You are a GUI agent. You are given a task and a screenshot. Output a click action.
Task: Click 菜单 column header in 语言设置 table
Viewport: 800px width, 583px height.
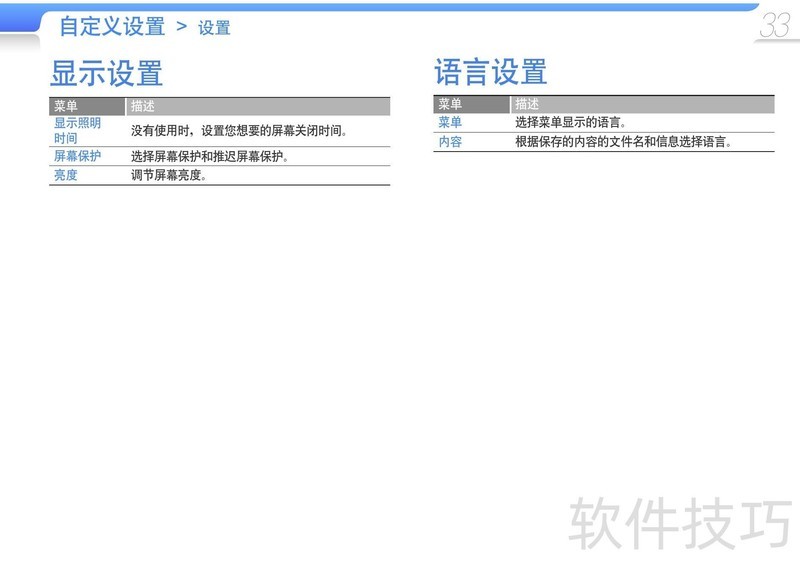pos(450,105)
